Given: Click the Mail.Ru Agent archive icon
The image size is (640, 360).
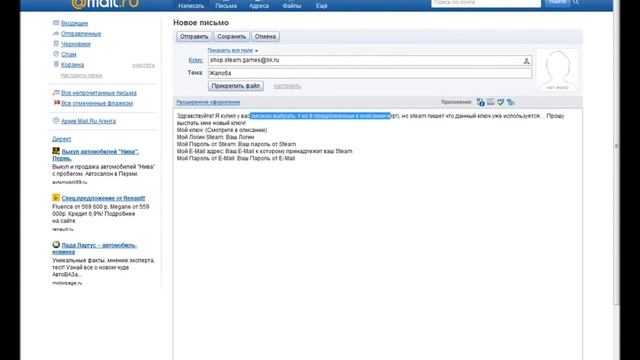Looking at the screenshot, I should coord(56,121).
